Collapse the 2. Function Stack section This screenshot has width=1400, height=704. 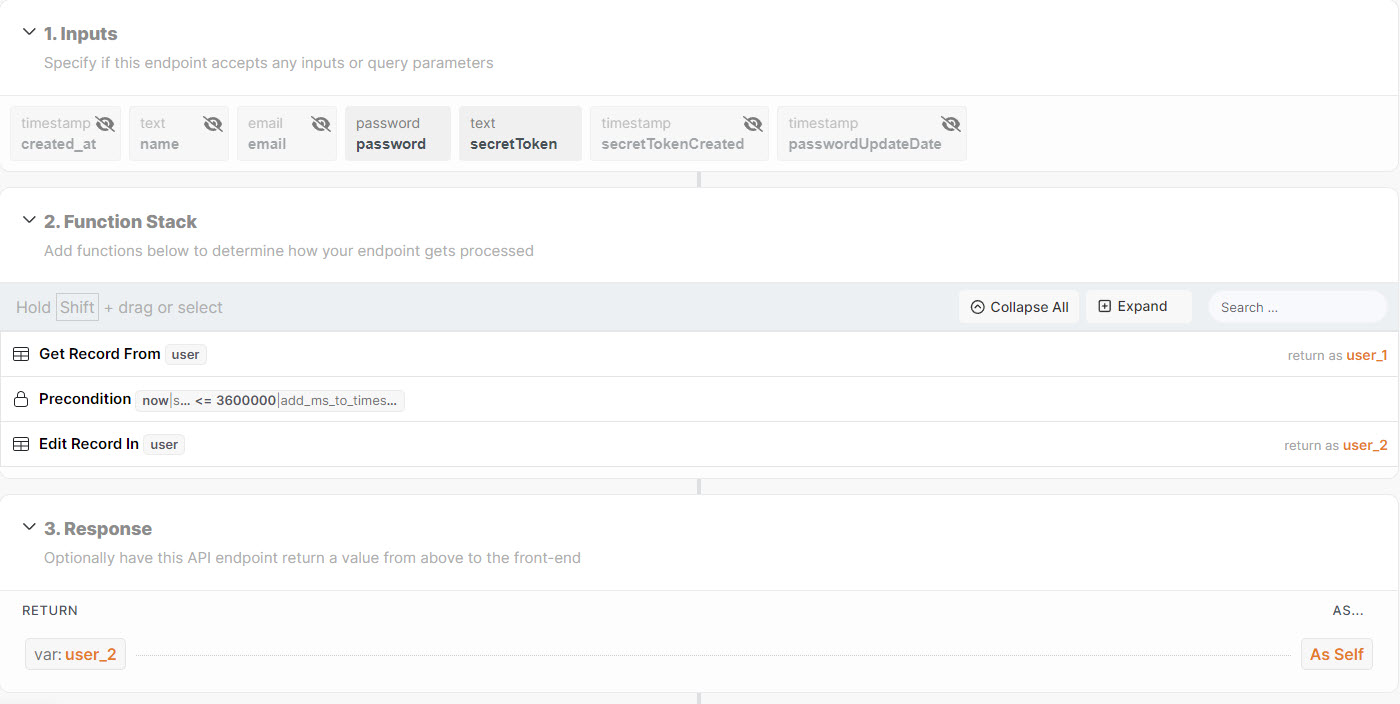pos(29,220)
